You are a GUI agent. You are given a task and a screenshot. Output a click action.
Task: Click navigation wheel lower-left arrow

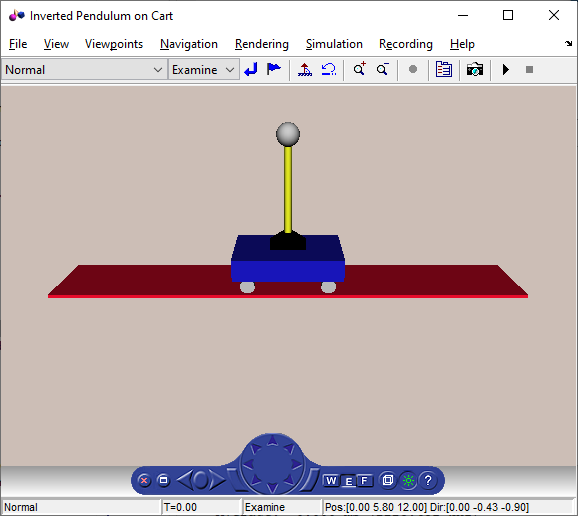point(255,480)
